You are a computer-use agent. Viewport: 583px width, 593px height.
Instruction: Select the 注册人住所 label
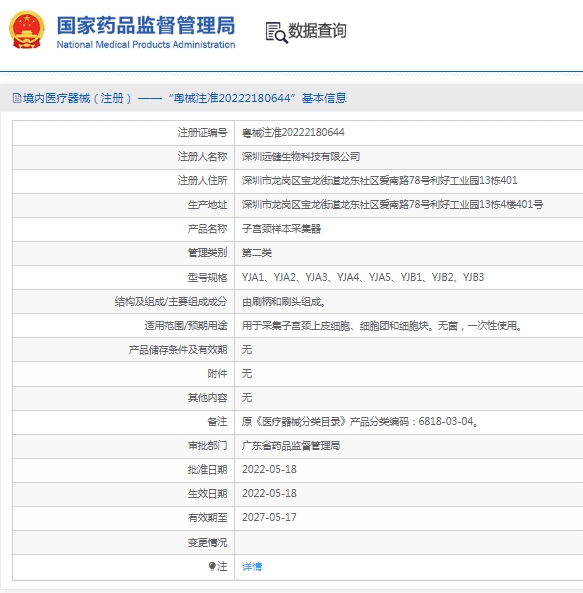click(203, 180)
